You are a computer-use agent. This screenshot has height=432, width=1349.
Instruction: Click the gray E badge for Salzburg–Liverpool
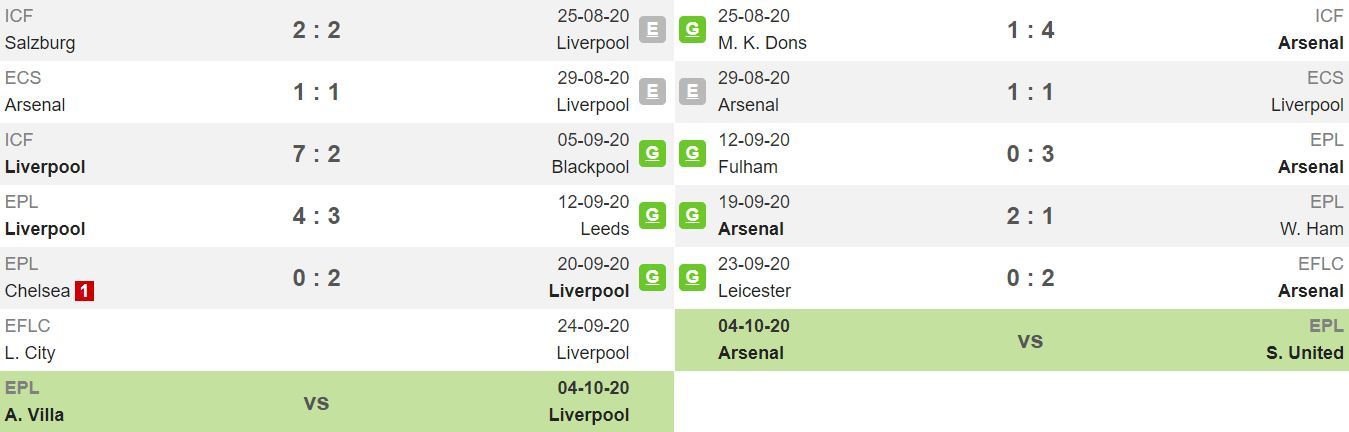click(x=652, y=29)
